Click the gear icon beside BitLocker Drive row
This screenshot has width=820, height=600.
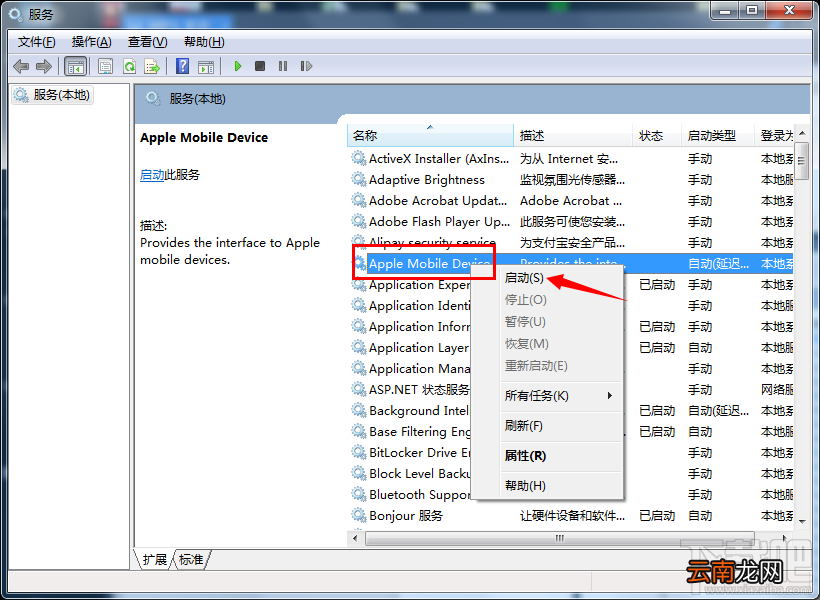tap(358, 452)
